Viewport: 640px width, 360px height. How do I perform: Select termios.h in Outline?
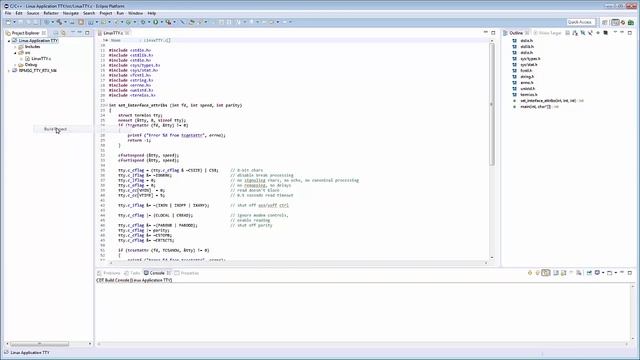(529, 95)
